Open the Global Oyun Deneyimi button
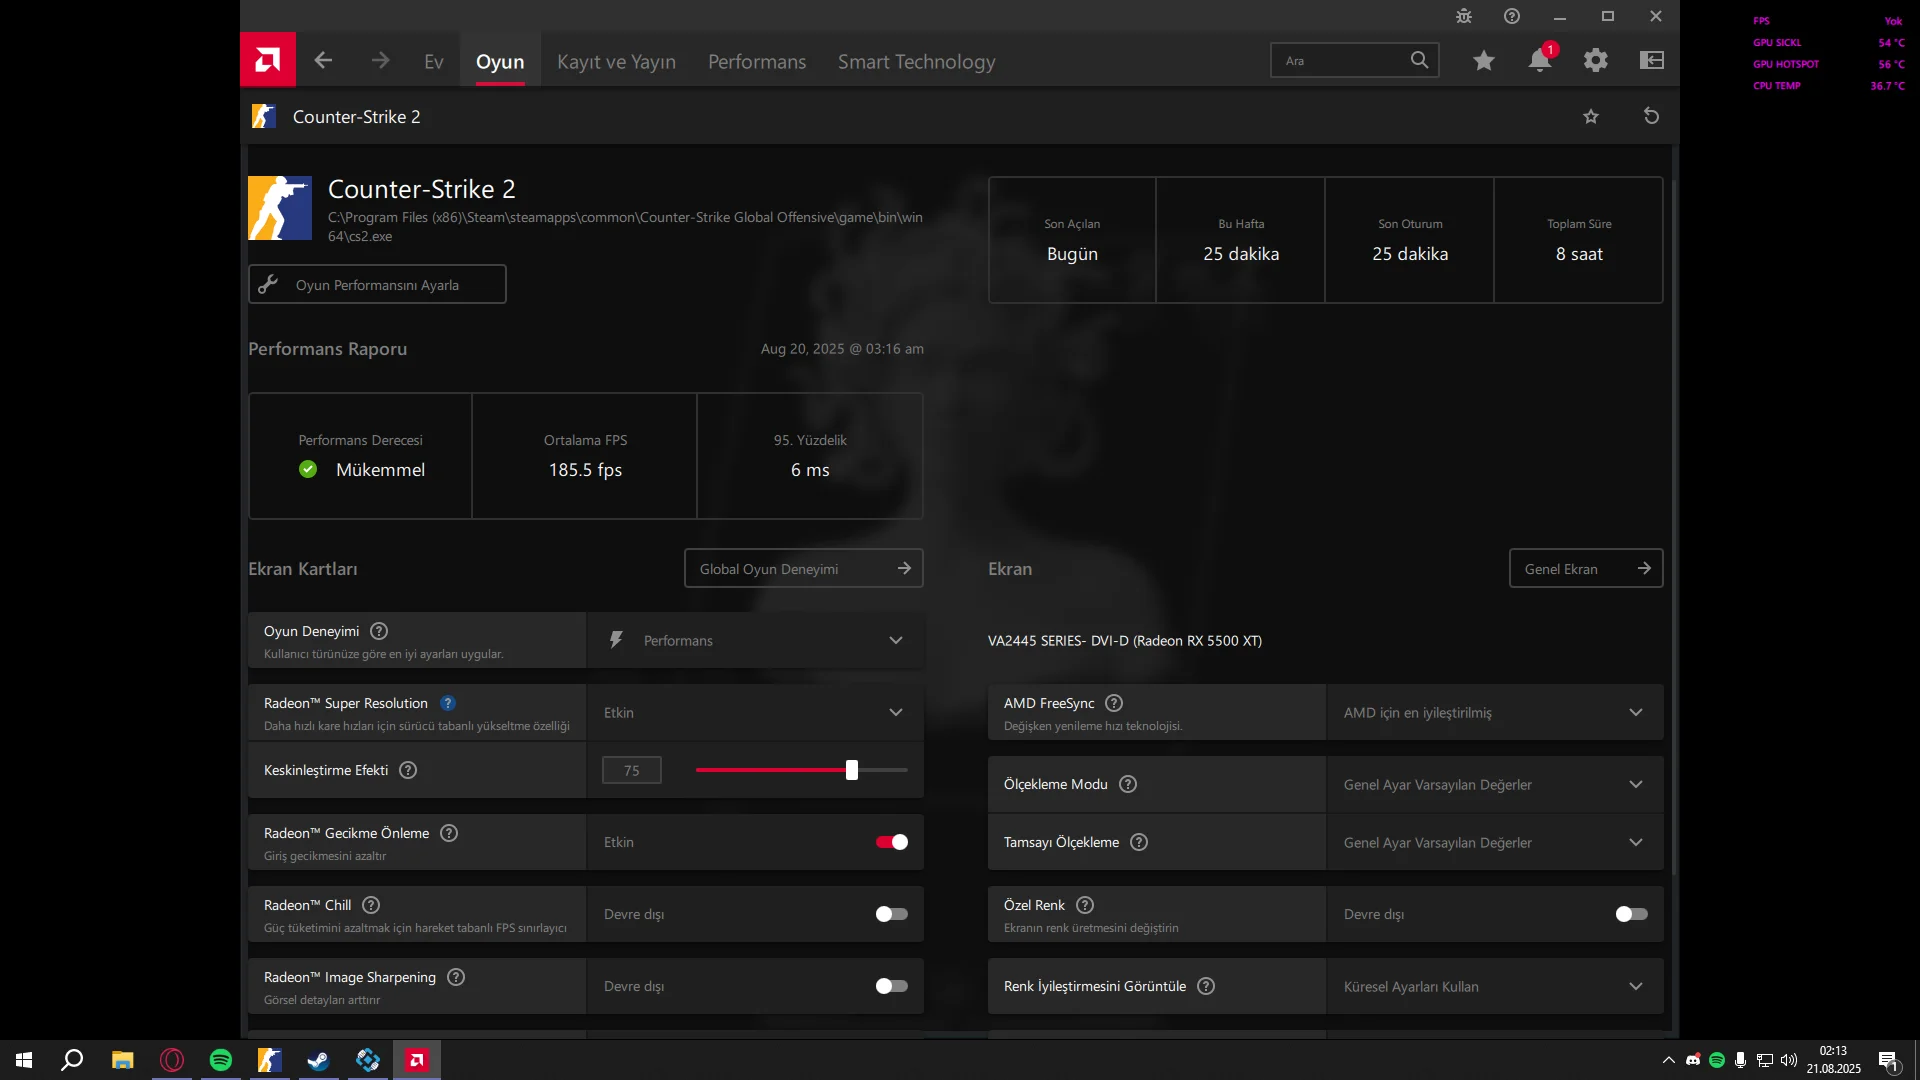 [803, 568]
